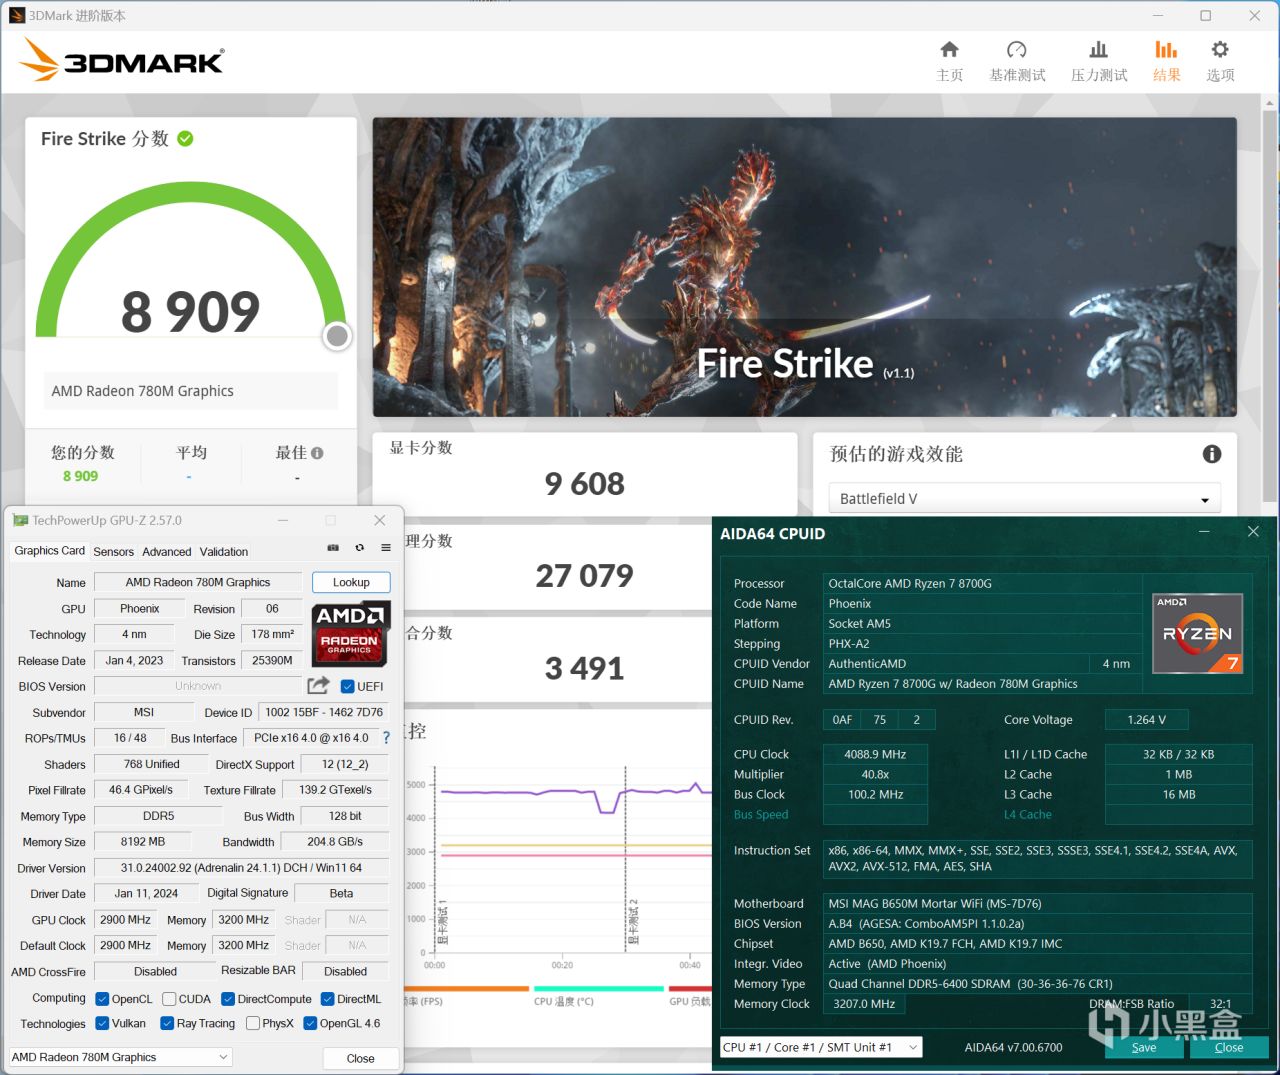Open GPU-Z hamburger menu icon
The height and width of the screenshot is (1075, 1280).
(386, 548)
